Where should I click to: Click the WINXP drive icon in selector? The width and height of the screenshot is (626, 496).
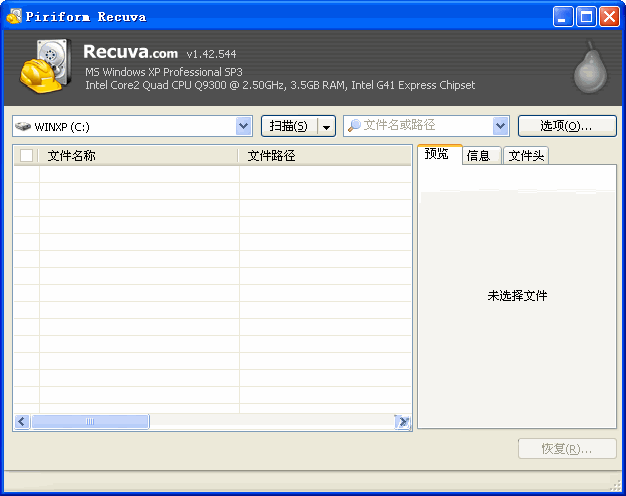[23, 126]
